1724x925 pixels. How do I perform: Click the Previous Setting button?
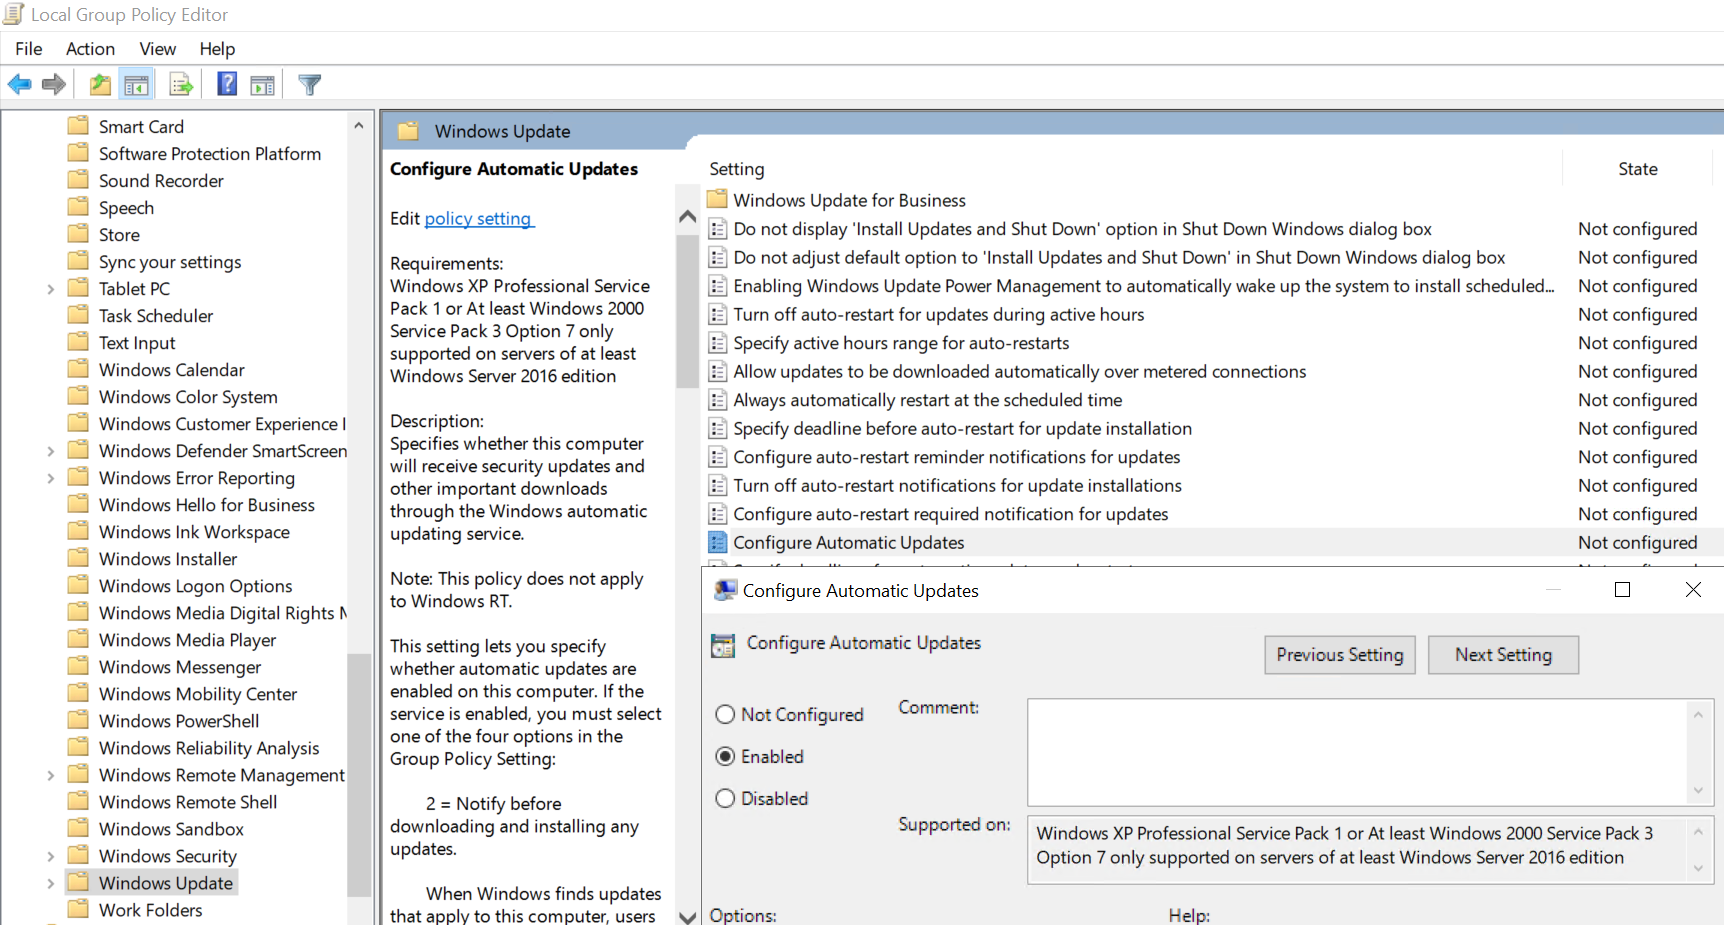[x=1340, y=655]
